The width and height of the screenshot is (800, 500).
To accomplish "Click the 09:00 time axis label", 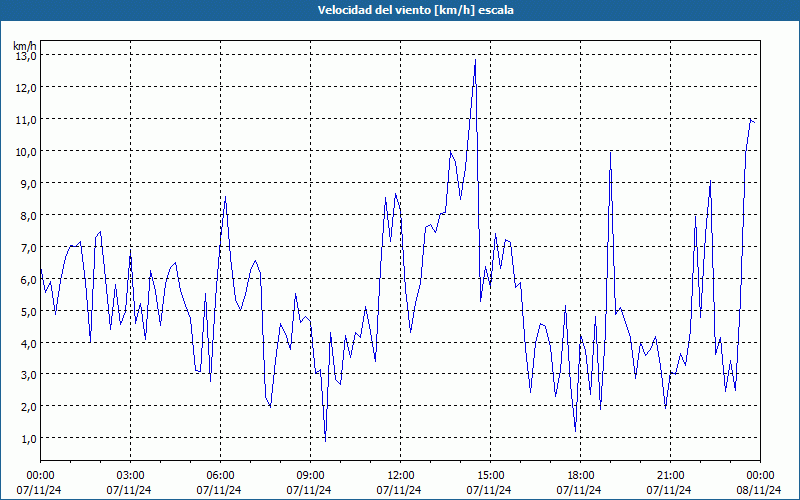I will pyautogui.click(x=310, y=476).
